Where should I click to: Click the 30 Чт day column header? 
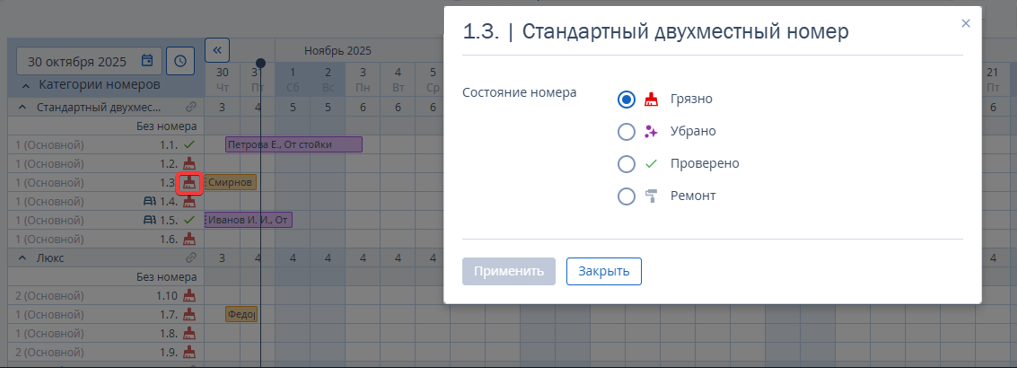(x=222, y=79)
